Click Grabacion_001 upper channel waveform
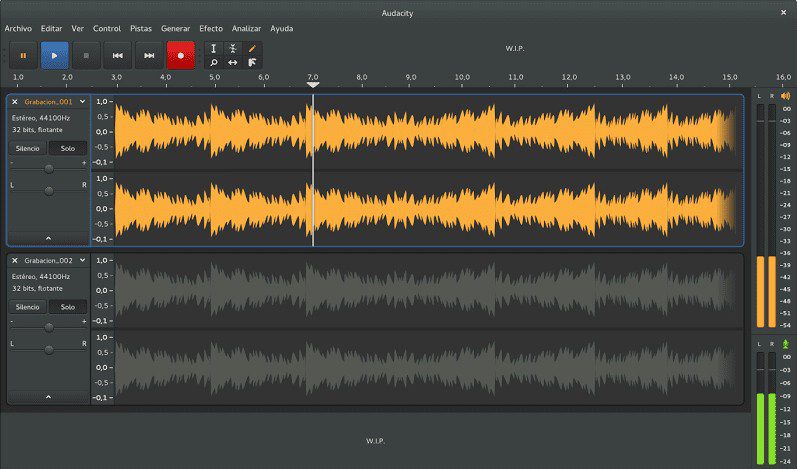Viewport: 797px width, 469px height. point(424,132)
